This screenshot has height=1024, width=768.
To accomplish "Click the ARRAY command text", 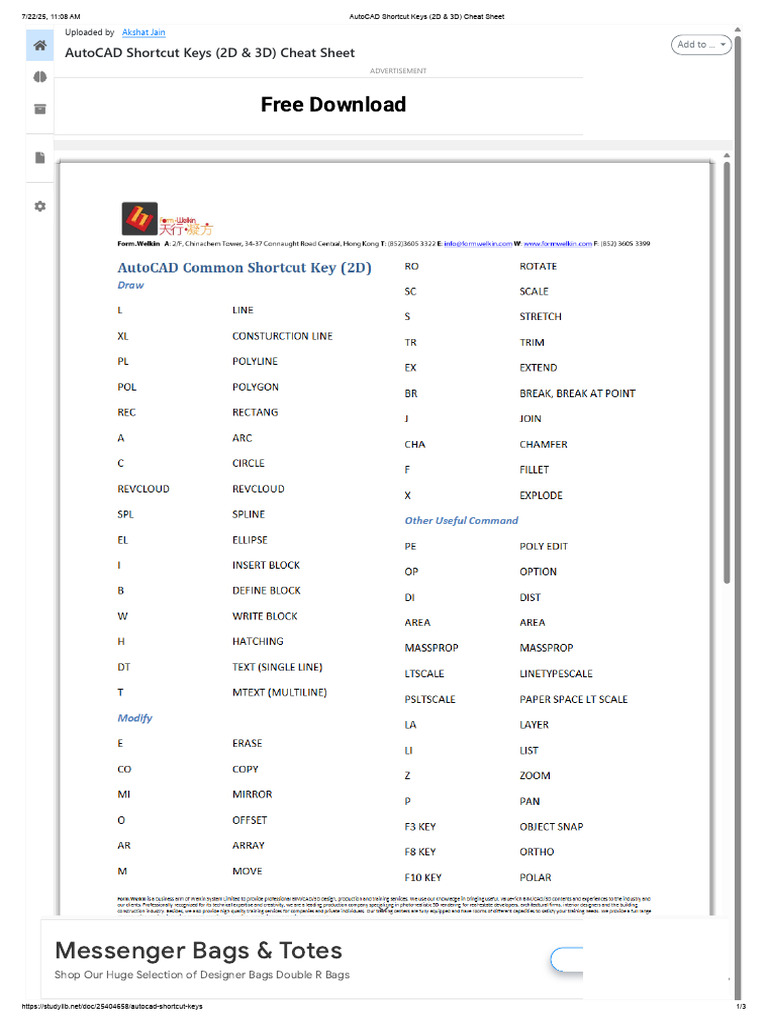I will tap(248, 845).
